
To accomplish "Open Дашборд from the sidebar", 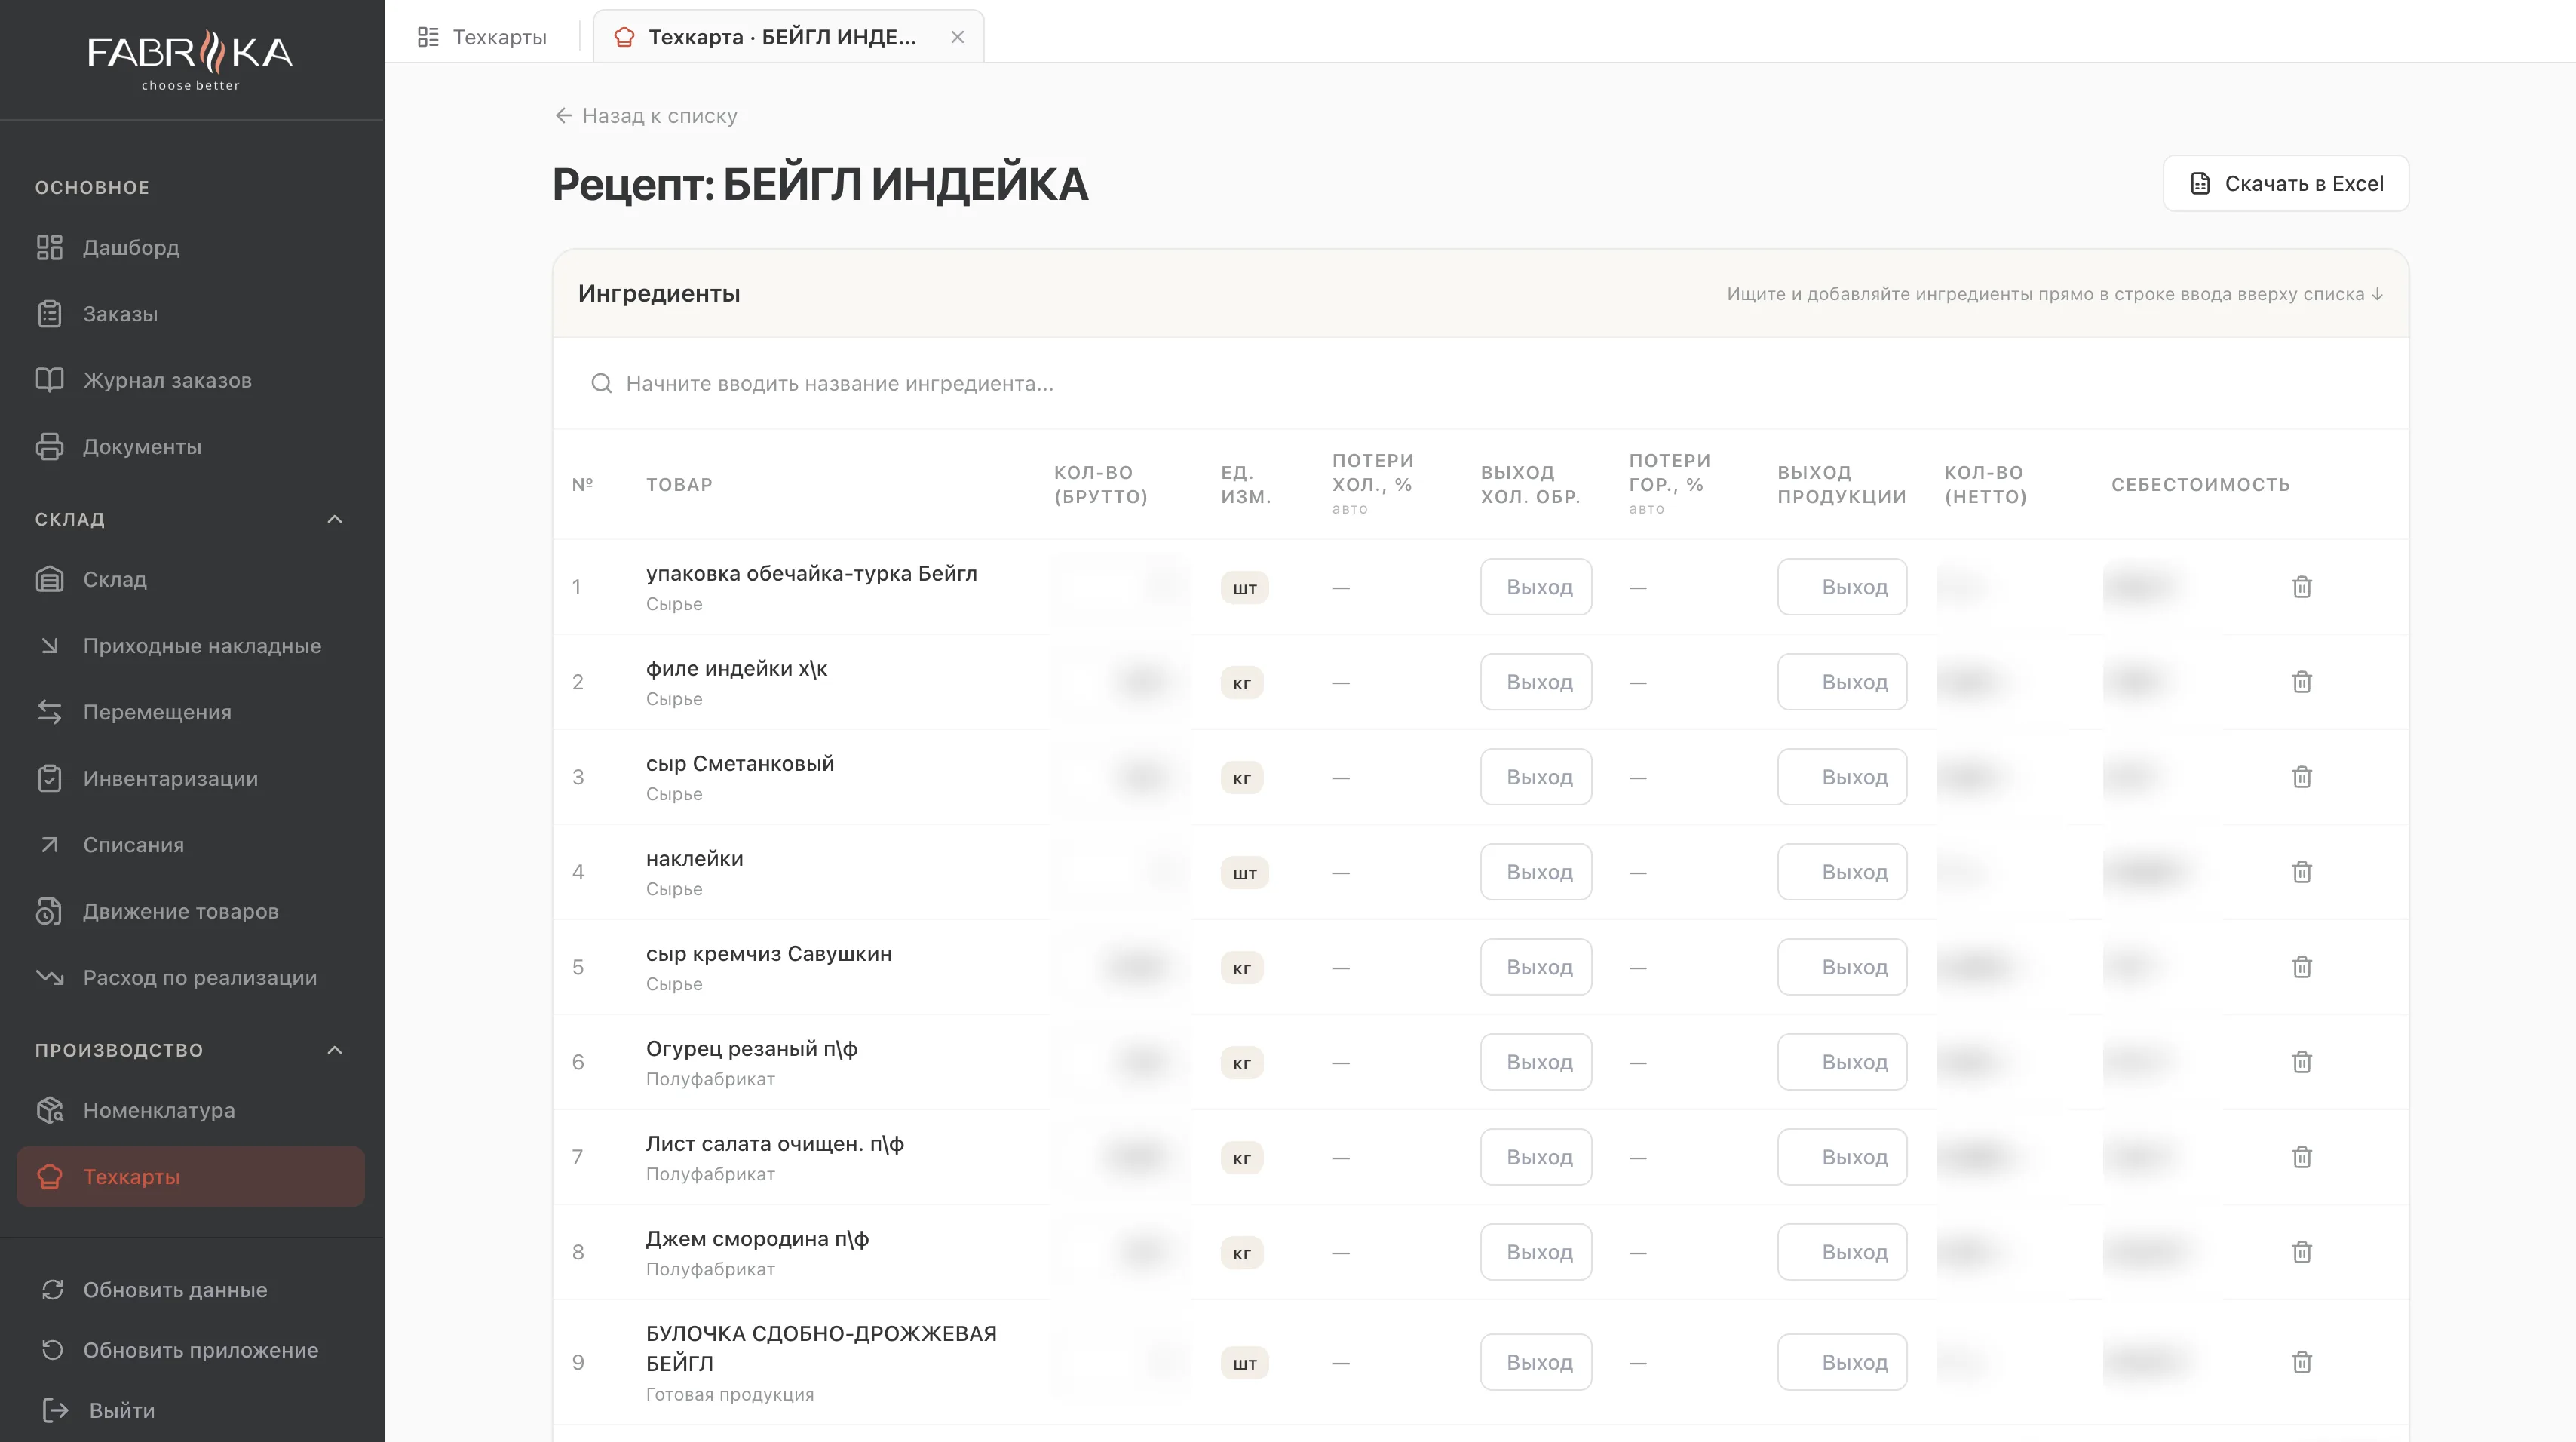I will click(190, 247).
